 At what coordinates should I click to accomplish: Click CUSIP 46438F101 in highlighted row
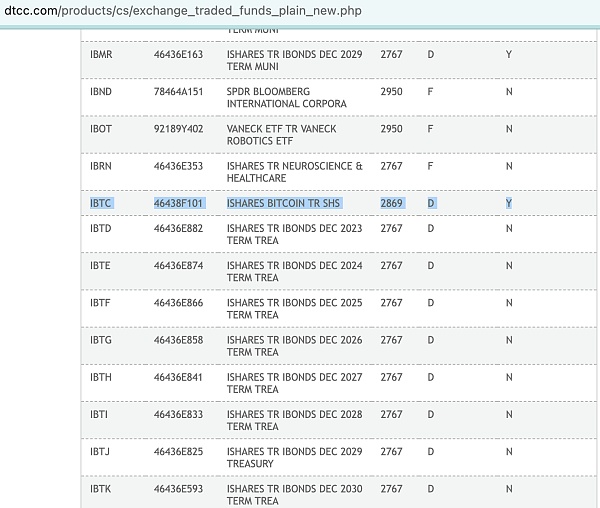pyautogui.click(x=178, y=203)
